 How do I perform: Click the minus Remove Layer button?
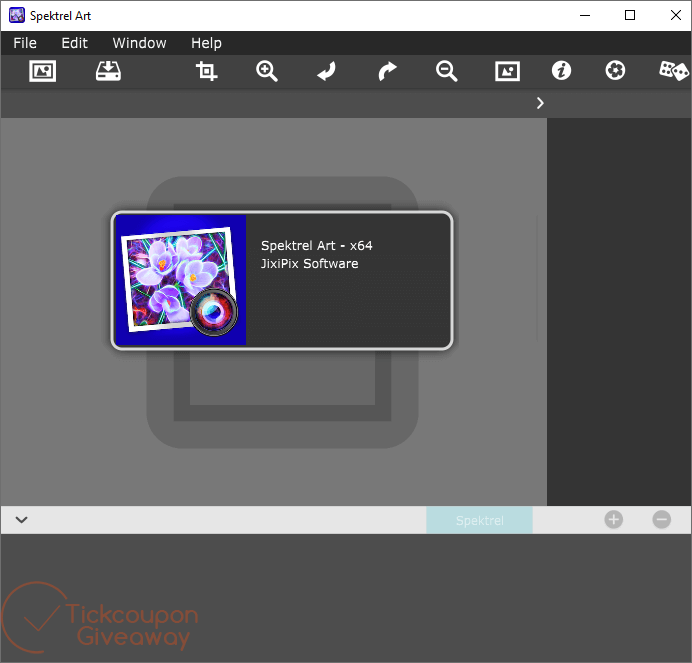662,520
